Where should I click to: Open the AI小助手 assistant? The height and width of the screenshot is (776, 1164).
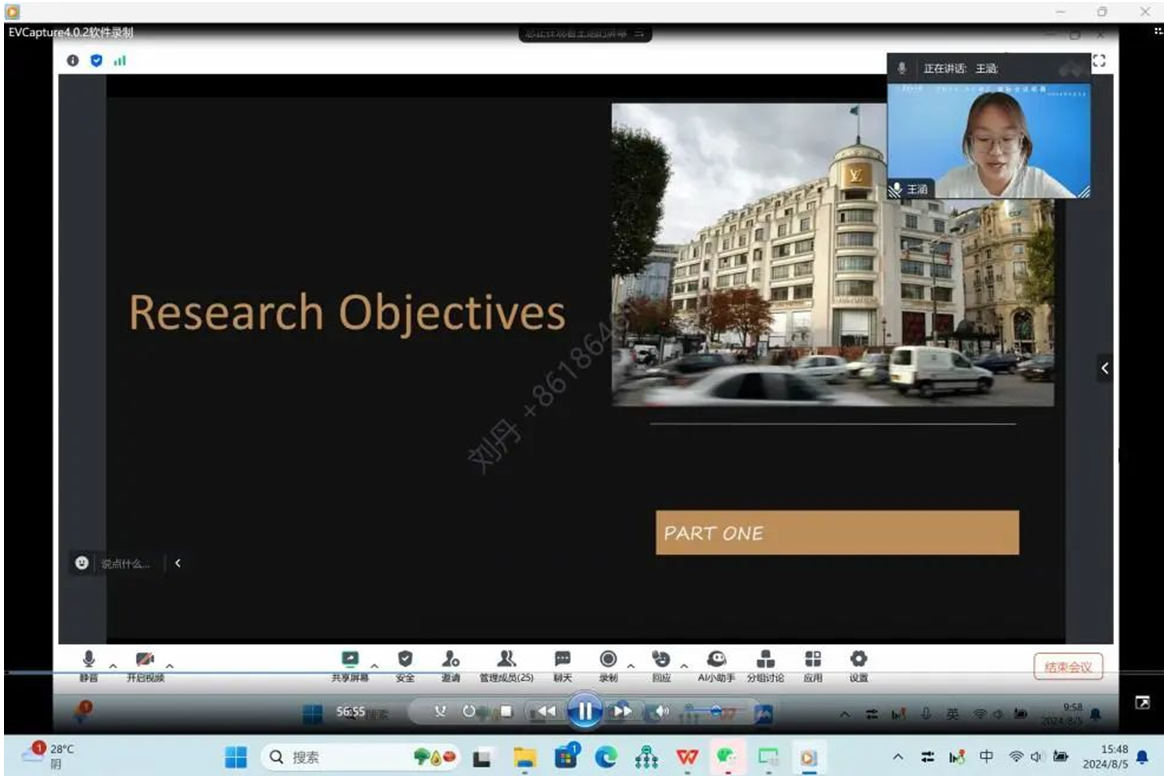click(x=716, y=660)
